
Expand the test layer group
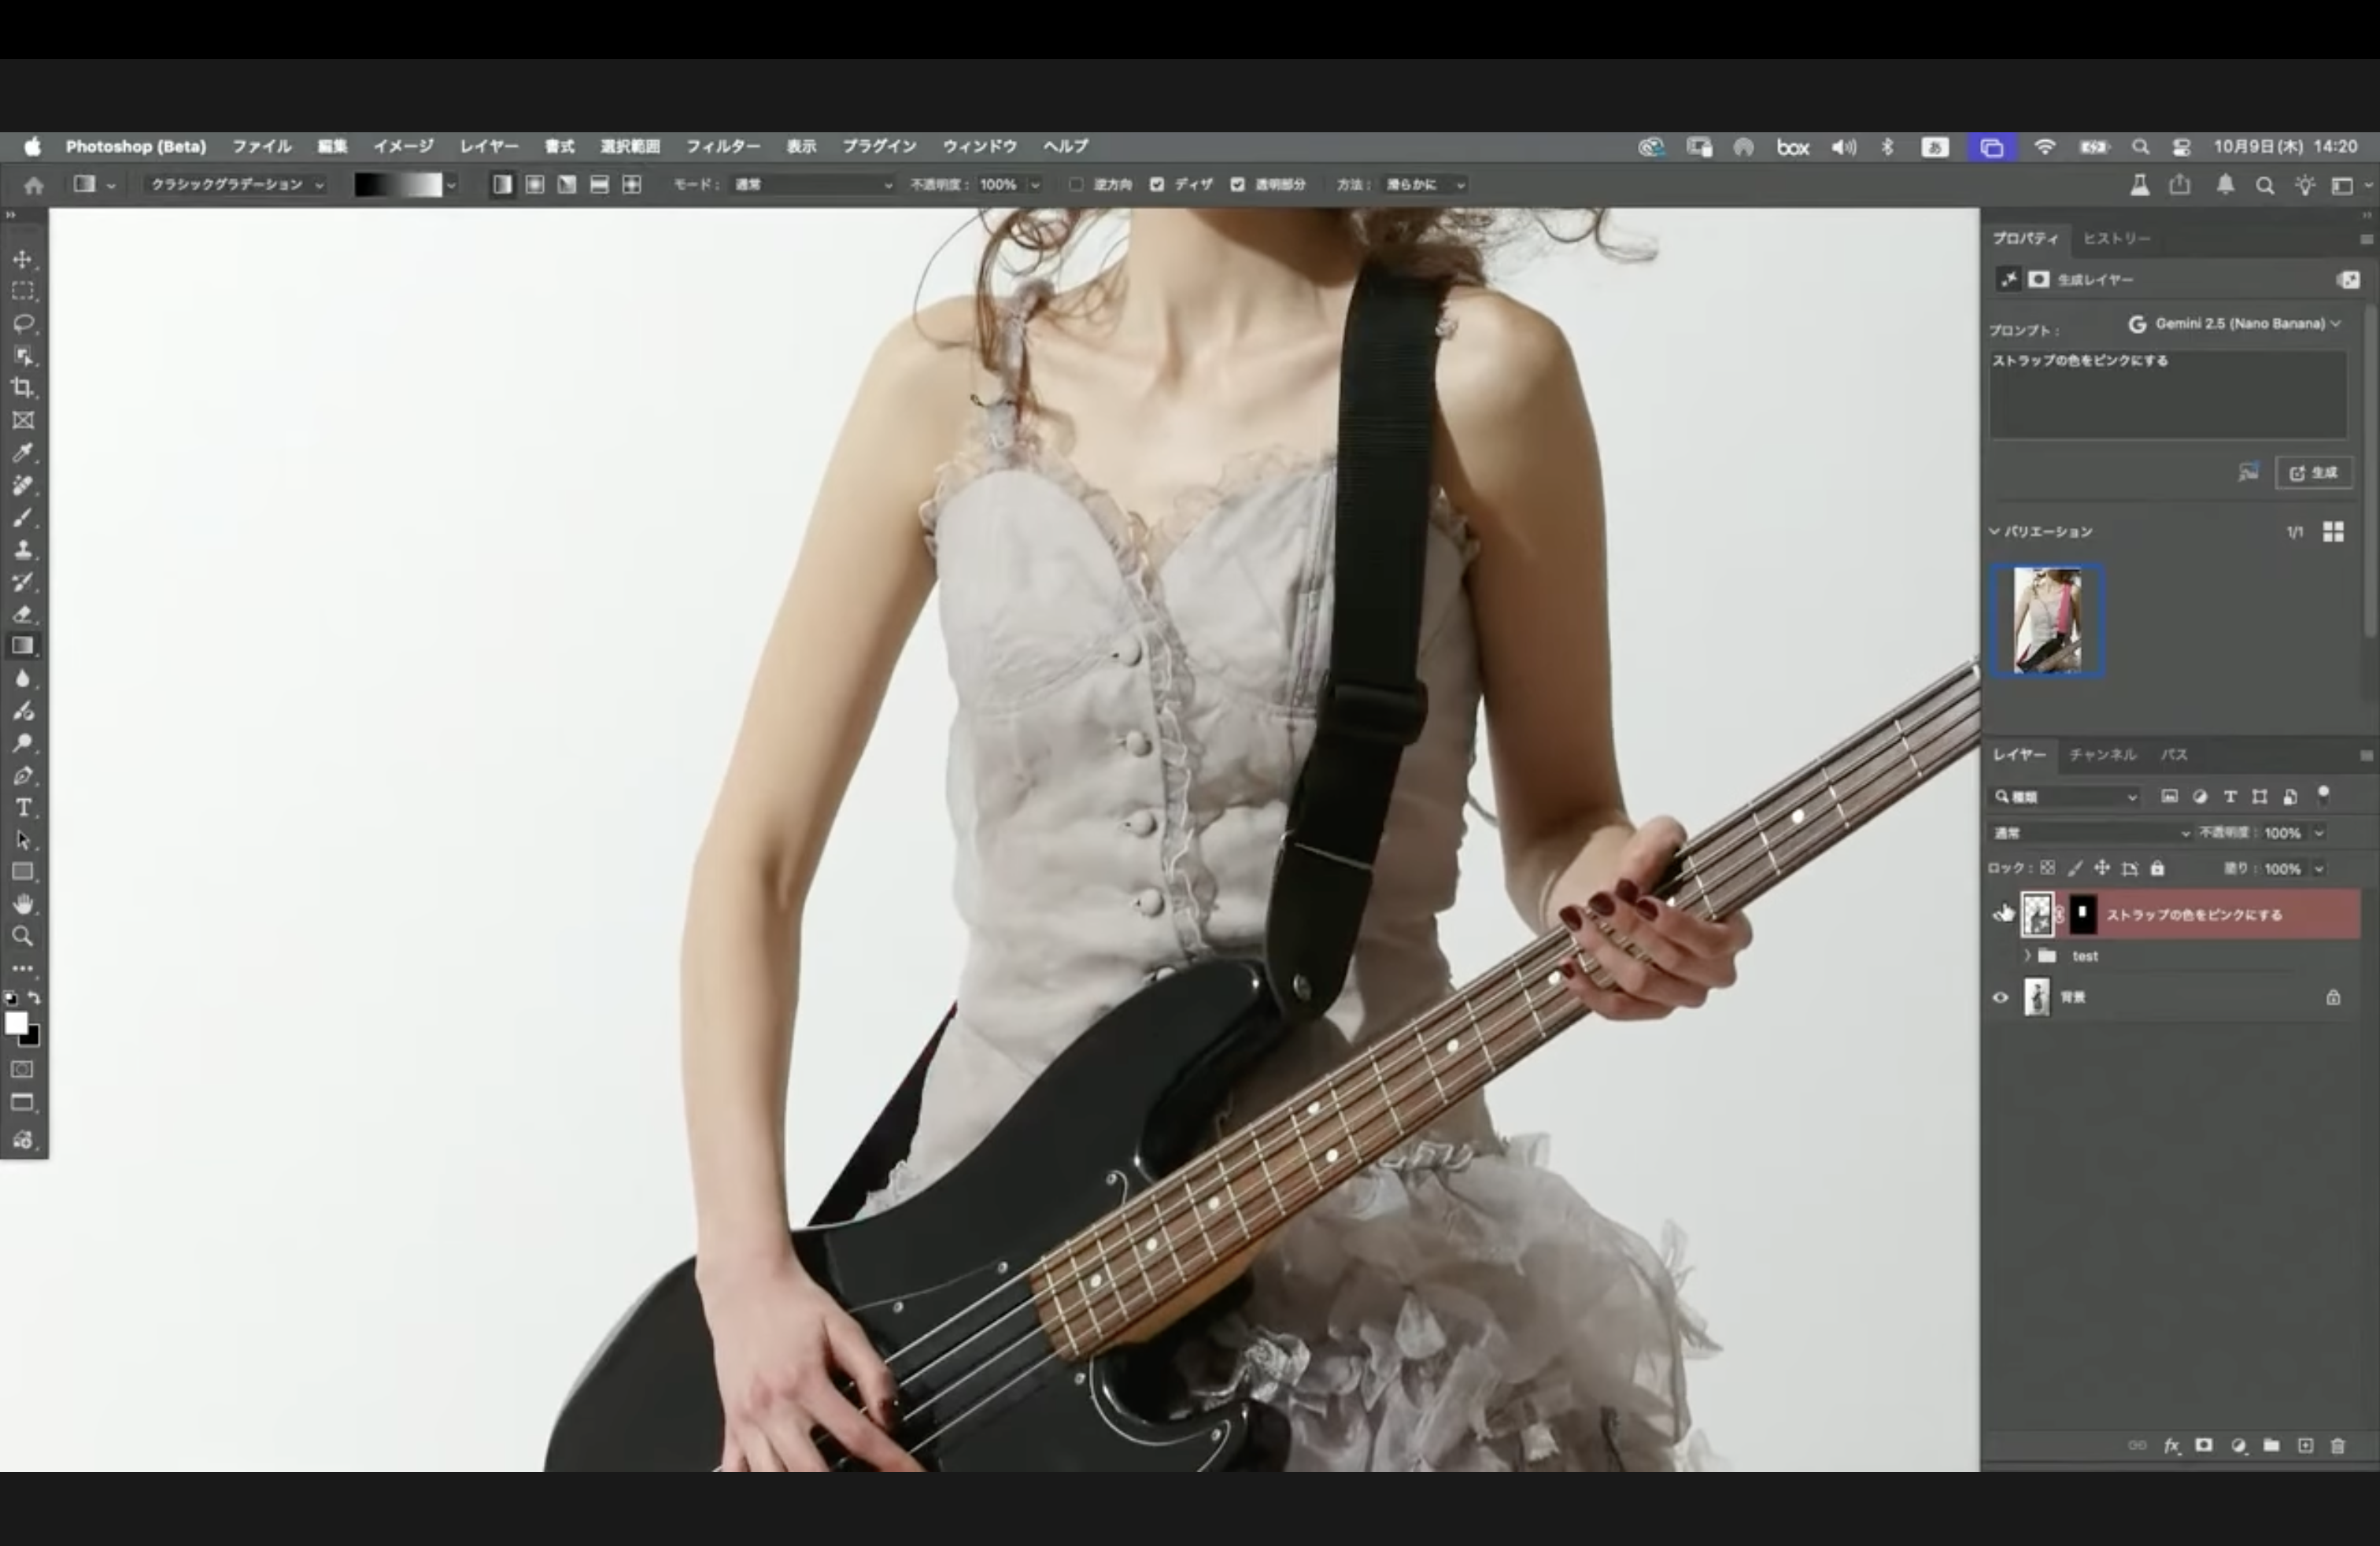pos(2028,956)
